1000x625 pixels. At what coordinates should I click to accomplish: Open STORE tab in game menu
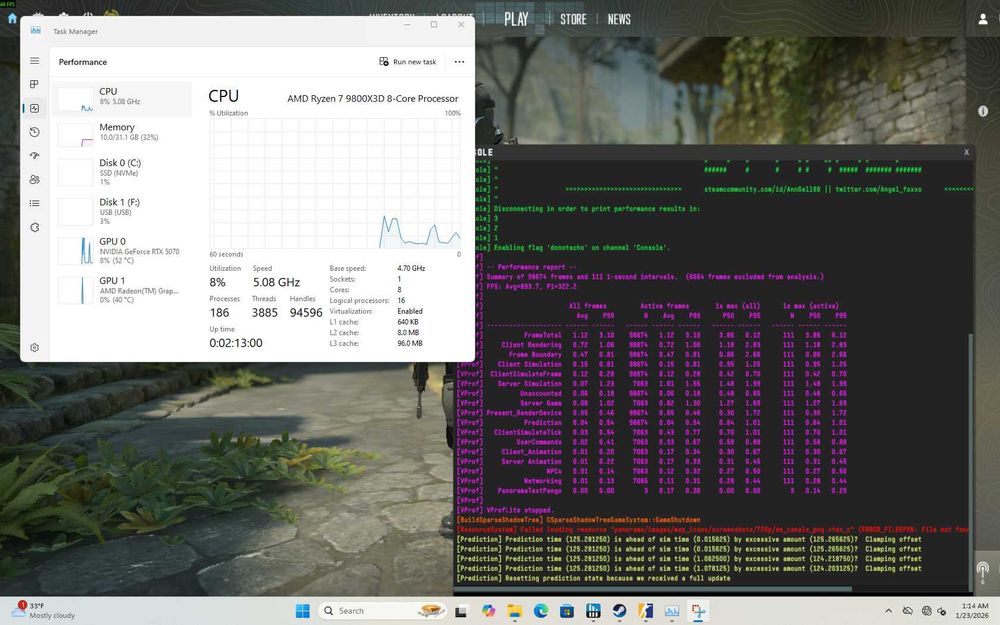tap(573, 19)
